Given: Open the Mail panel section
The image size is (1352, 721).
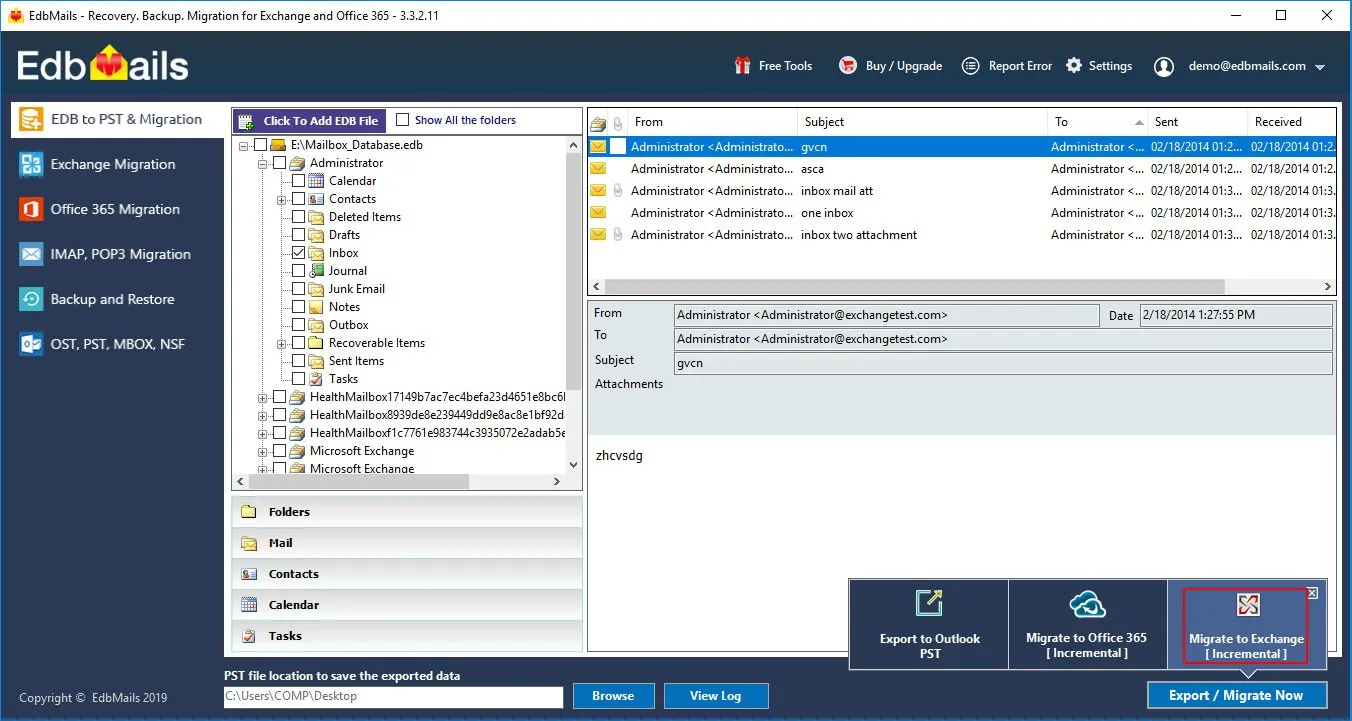Looking at the screenshot, I should [407, 543].
